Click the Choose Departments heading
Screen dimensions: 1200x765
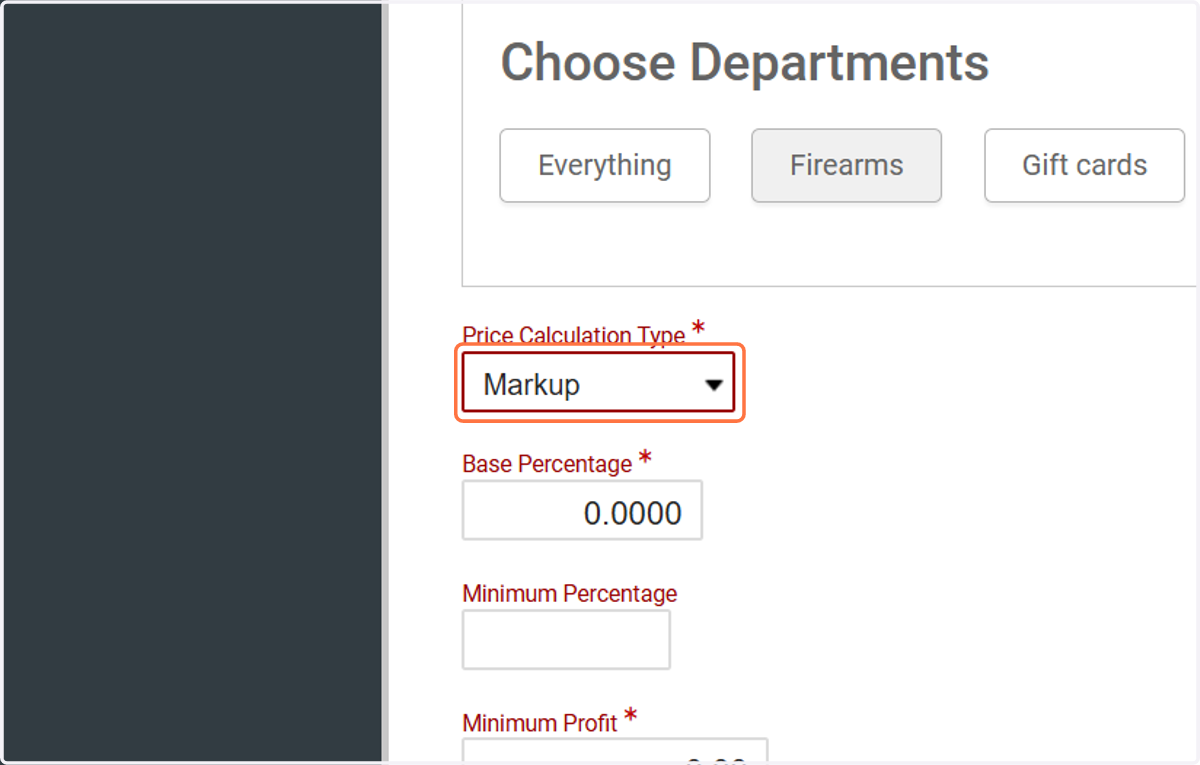745,63
